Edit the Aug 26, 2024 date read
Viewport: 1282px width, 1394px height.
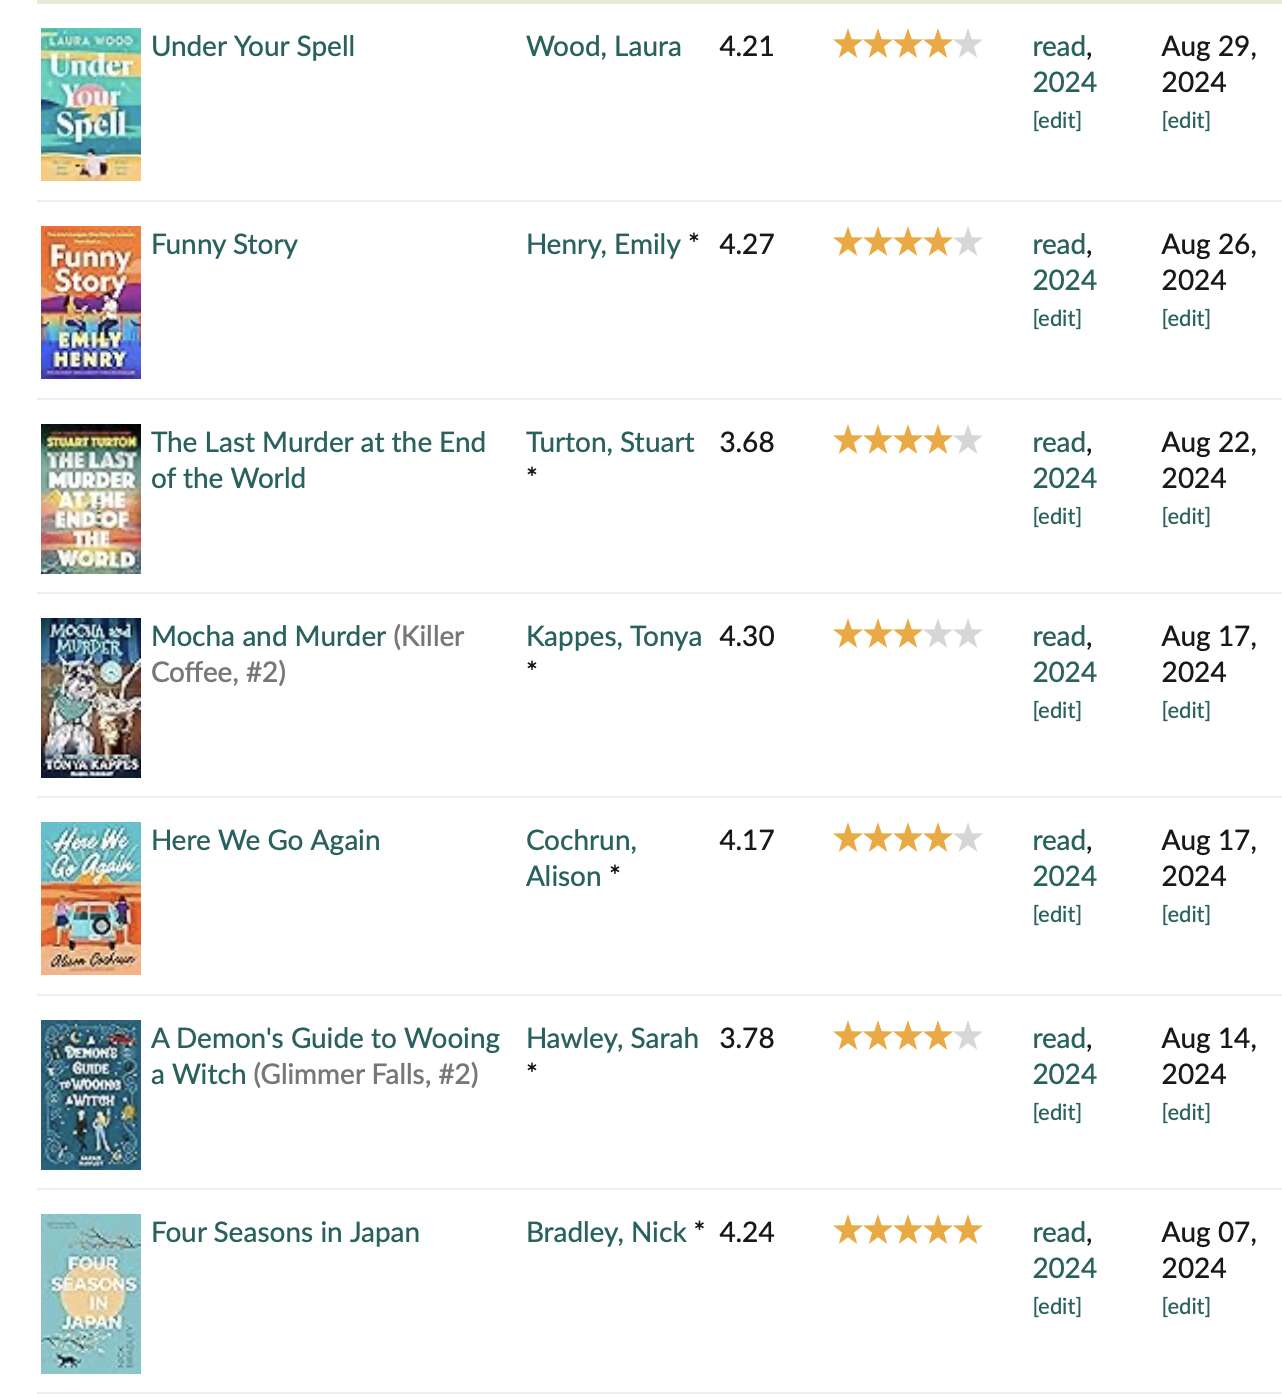(1186, 318)
